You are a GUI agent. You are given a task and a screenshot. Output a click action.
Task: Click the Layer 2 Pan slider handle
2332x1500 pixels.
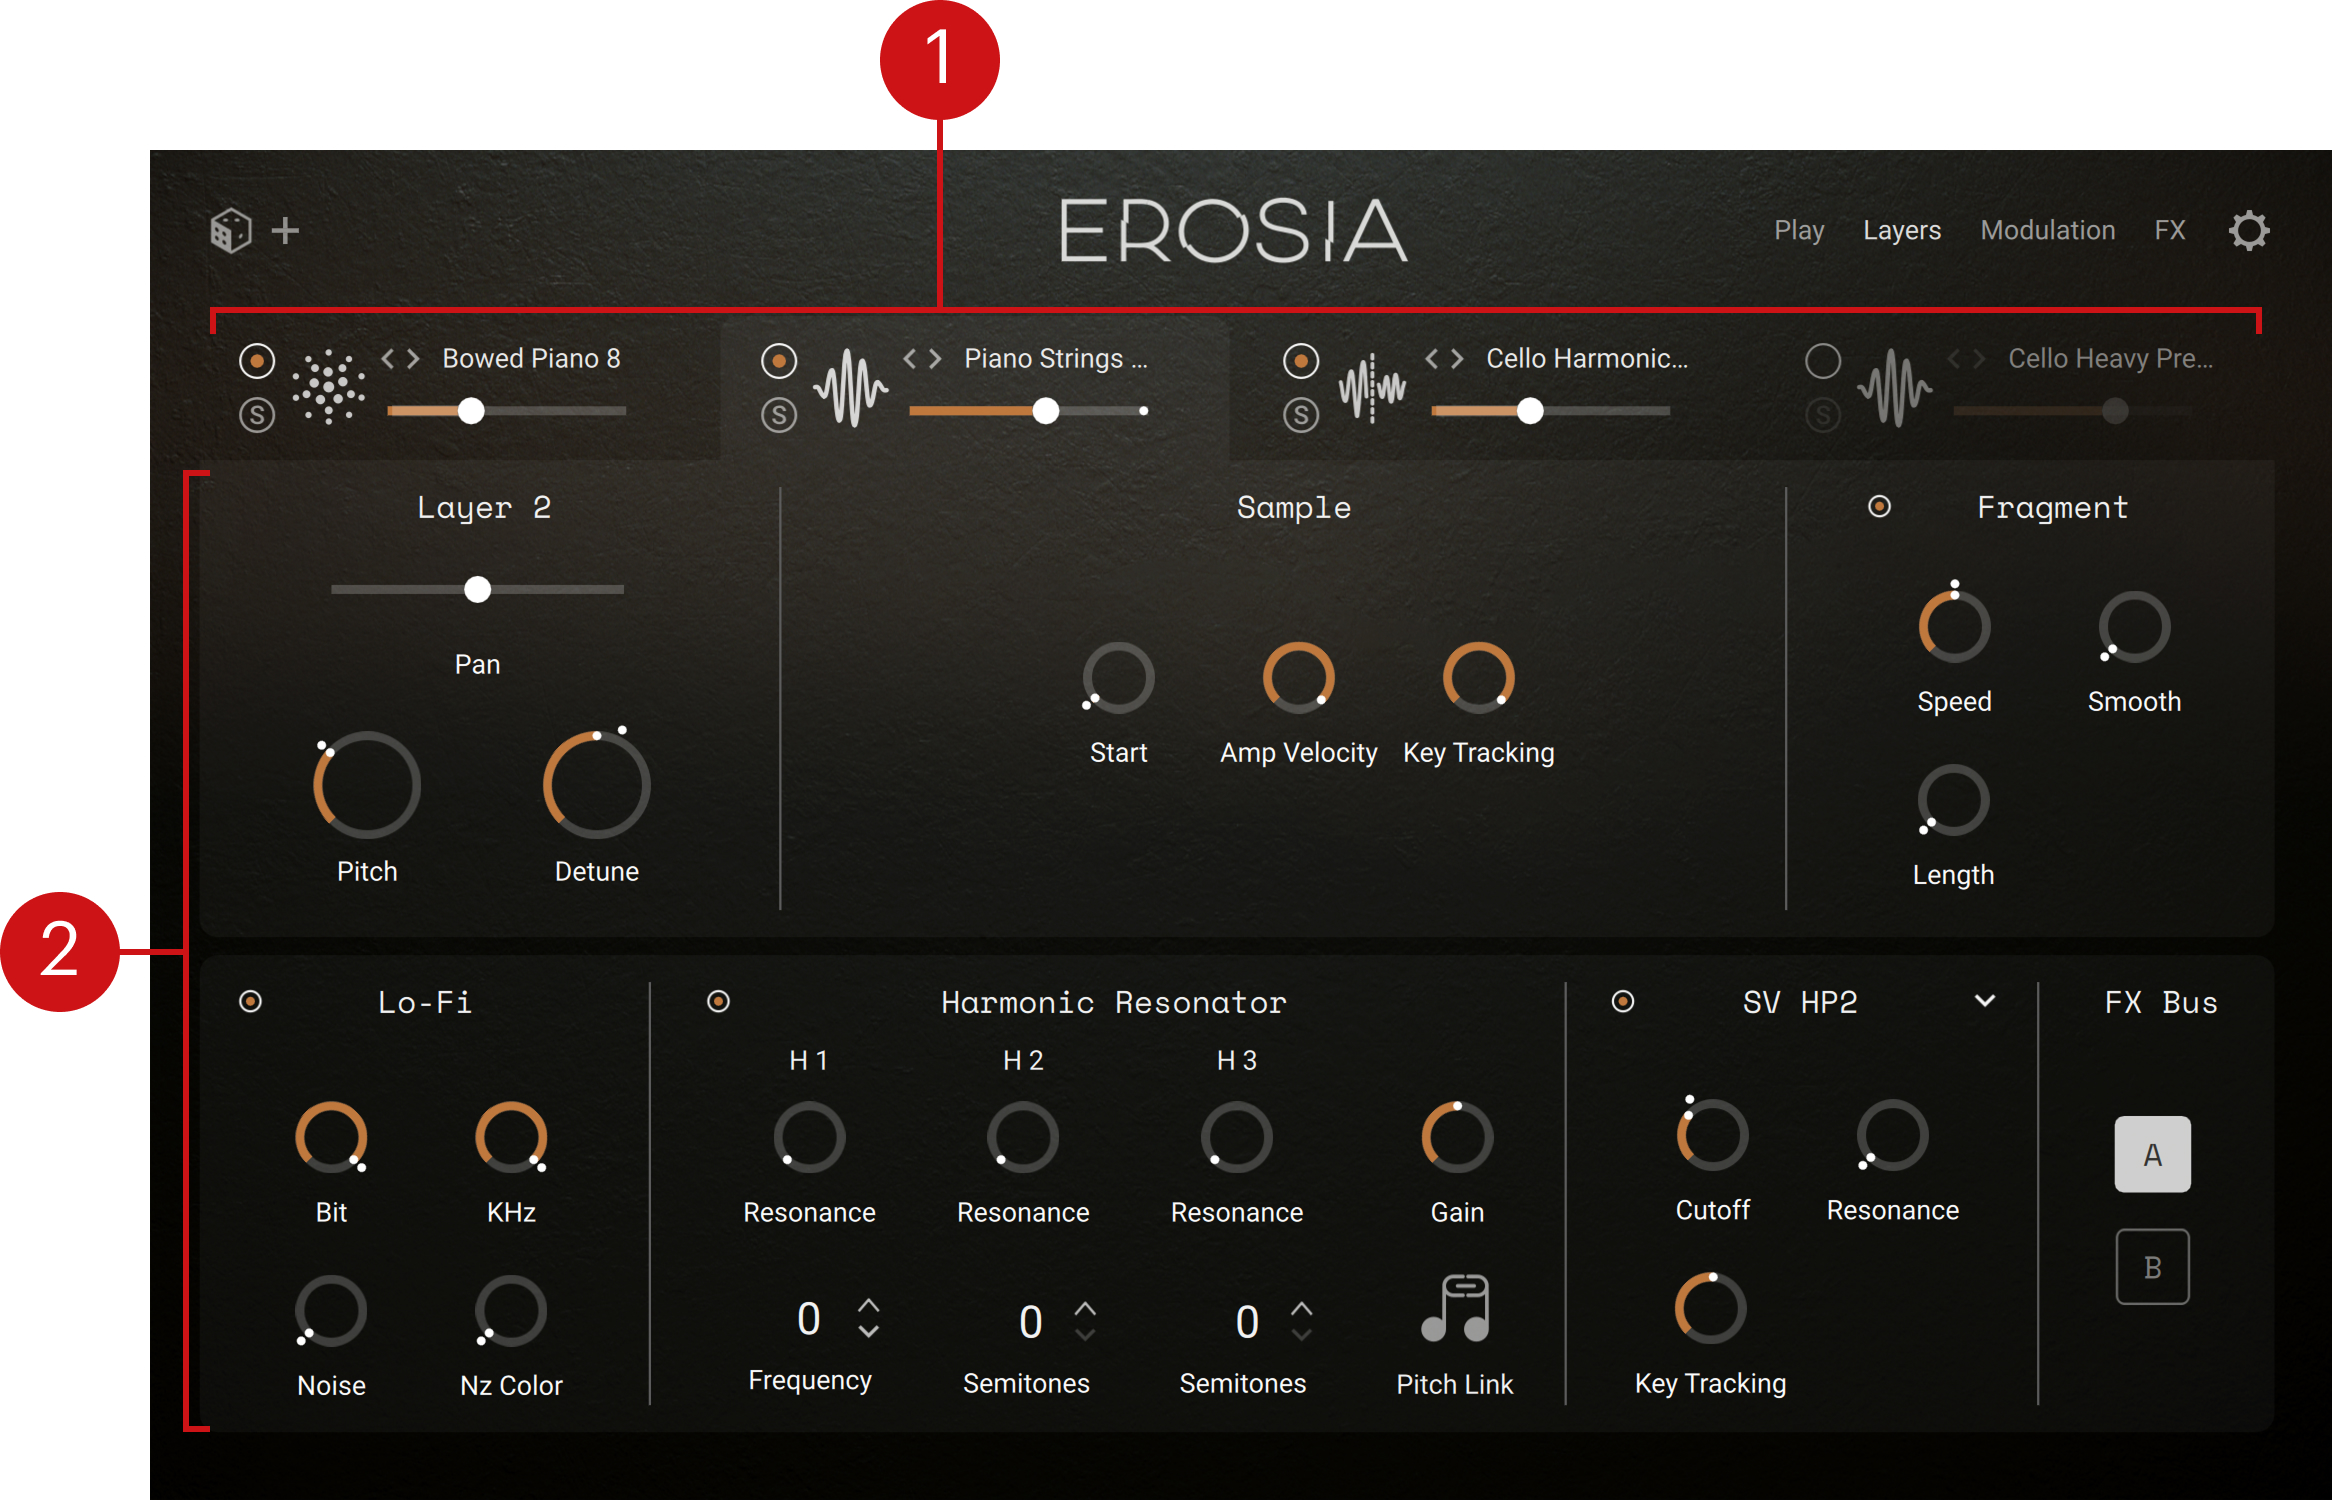pyautogui.click(x=478, y=590)
